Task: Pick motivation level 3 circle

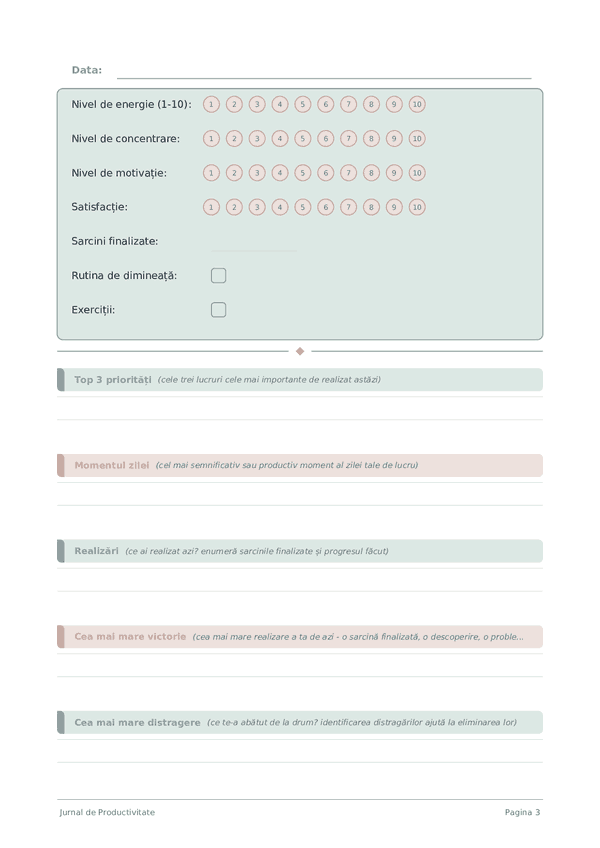Action: click(257, 173)
